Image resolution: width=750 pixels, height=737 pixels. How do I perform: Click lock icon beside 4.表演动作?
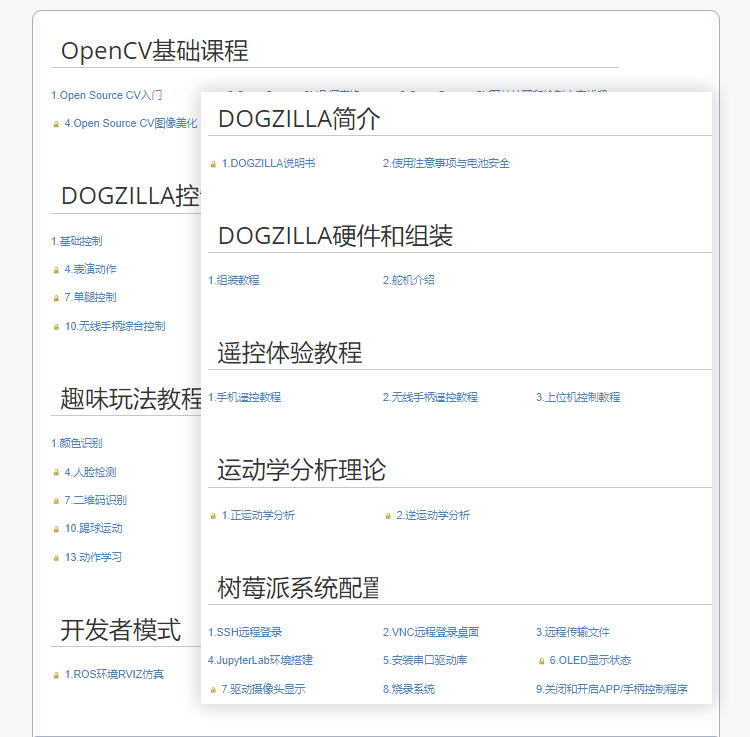(56, 270)
